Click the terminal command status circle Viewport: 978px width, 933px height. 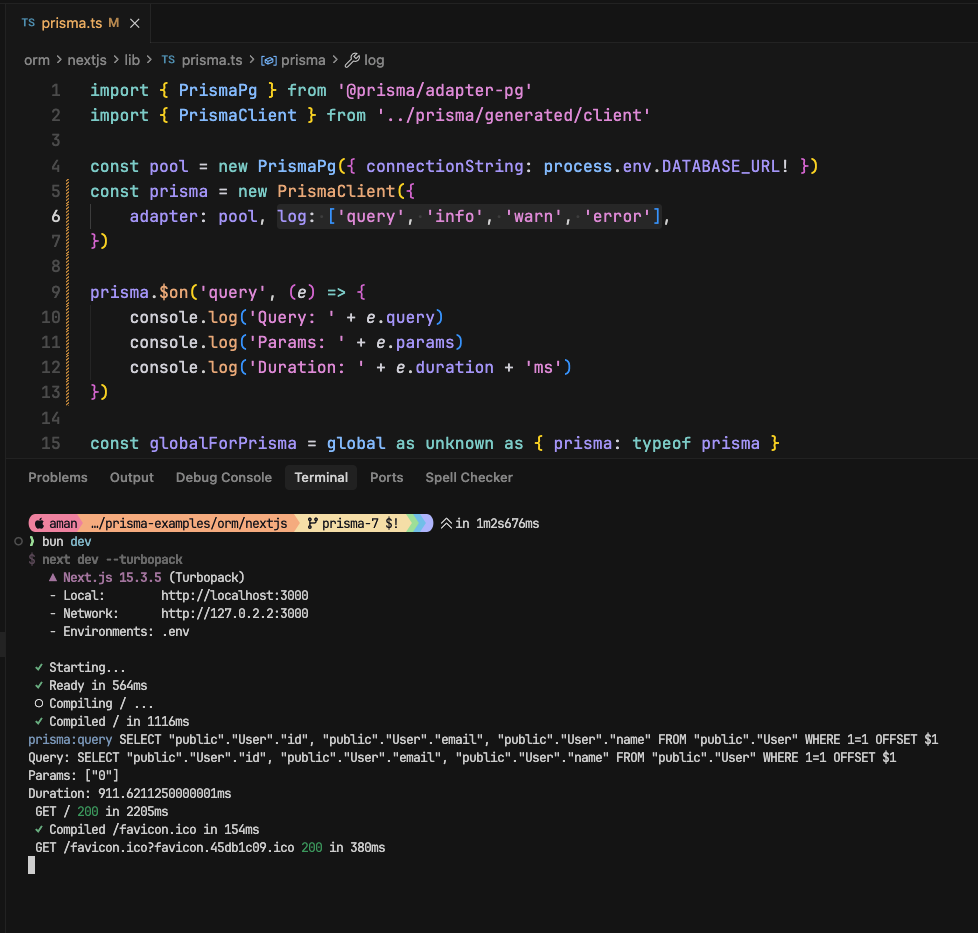tap(18, 541)
